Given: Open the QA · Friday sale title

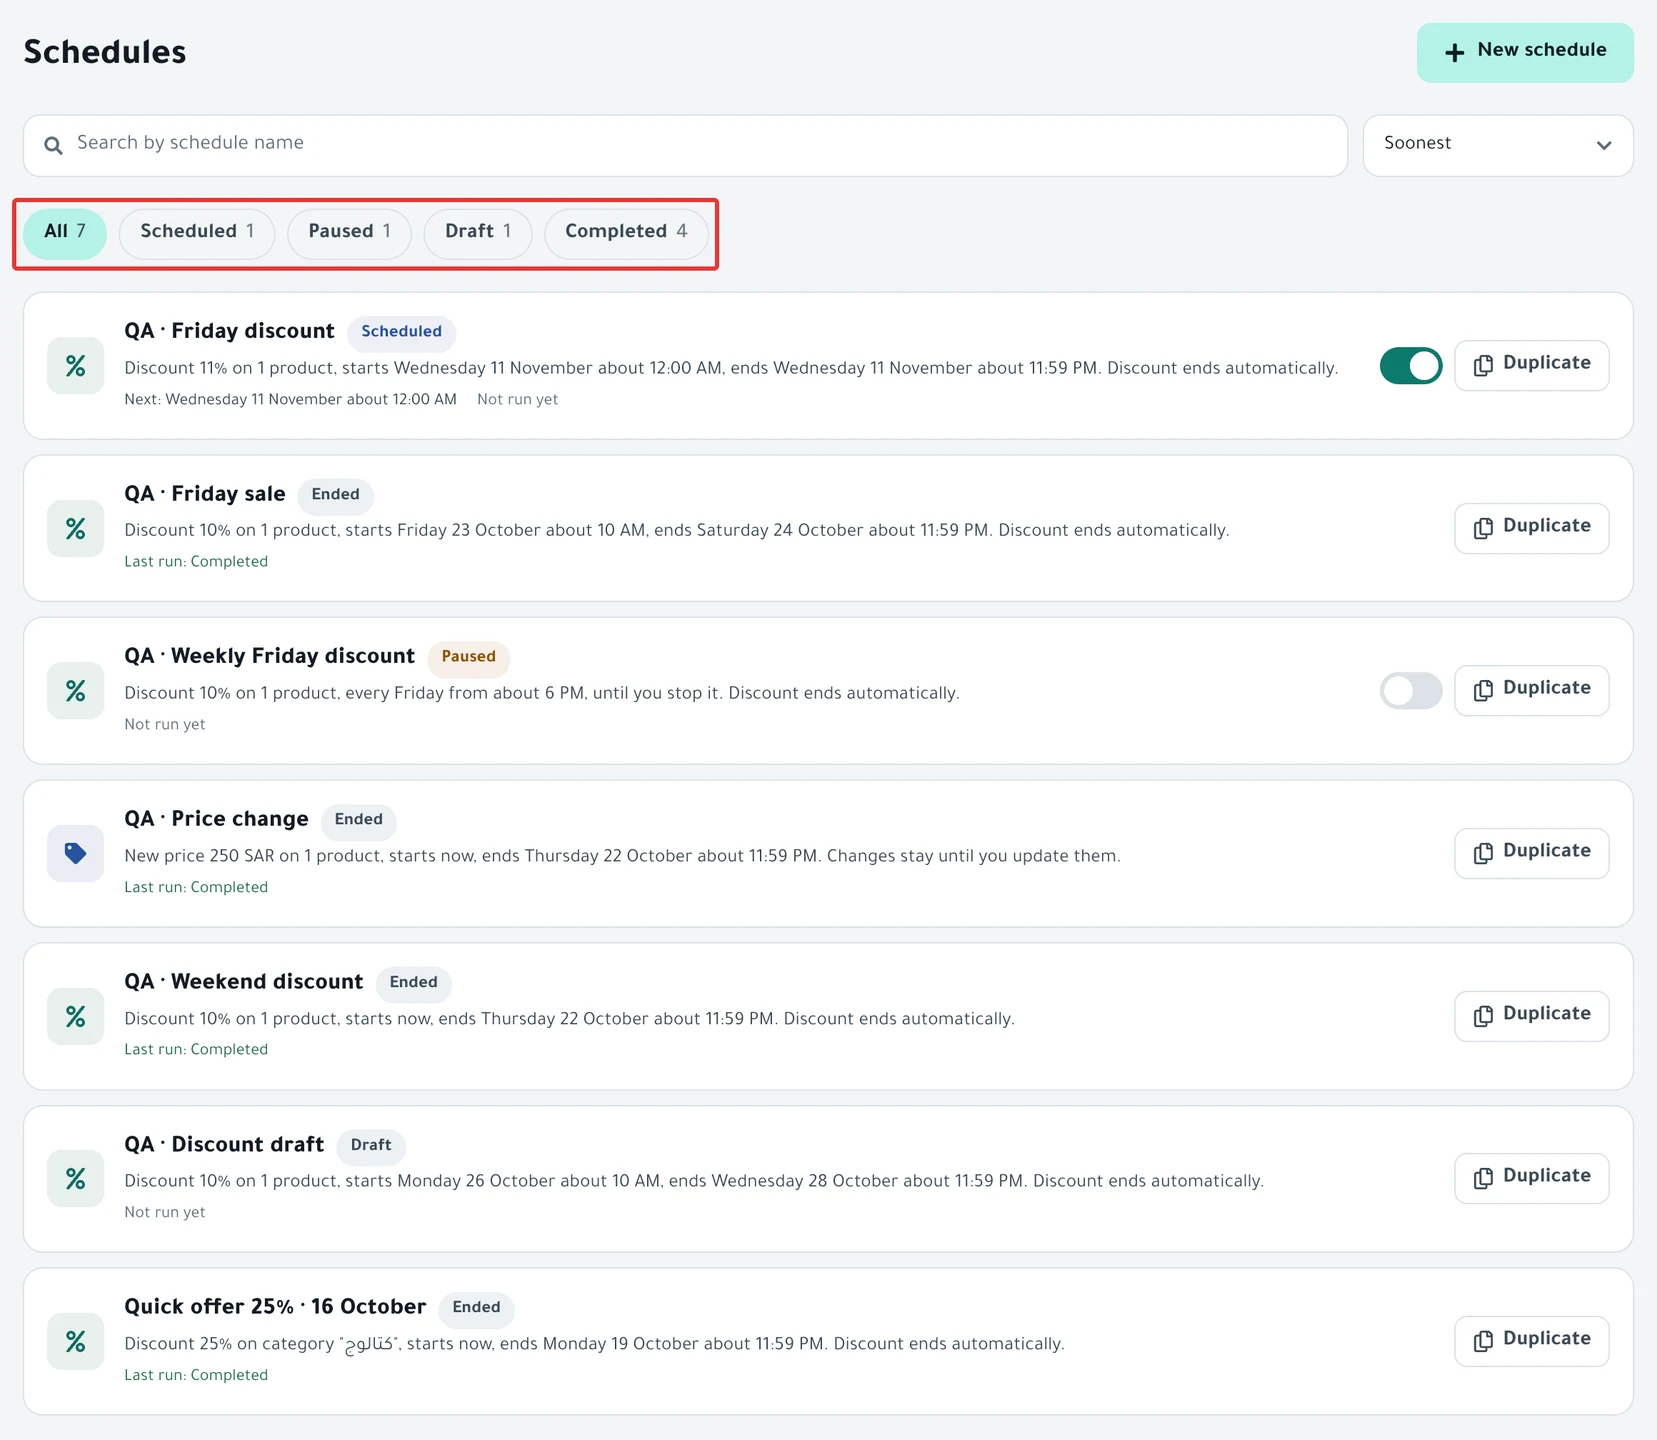Looking at the screenshot, I should coord(205,494).
